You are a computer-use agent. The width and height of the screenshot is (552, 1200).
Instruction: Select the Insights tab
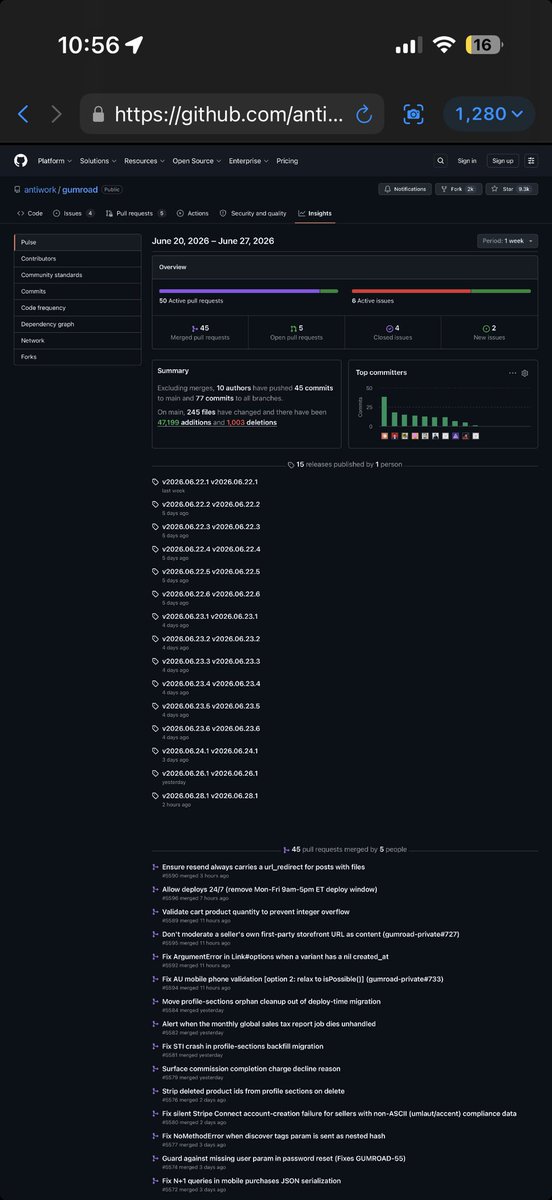[x=315, y=213]
